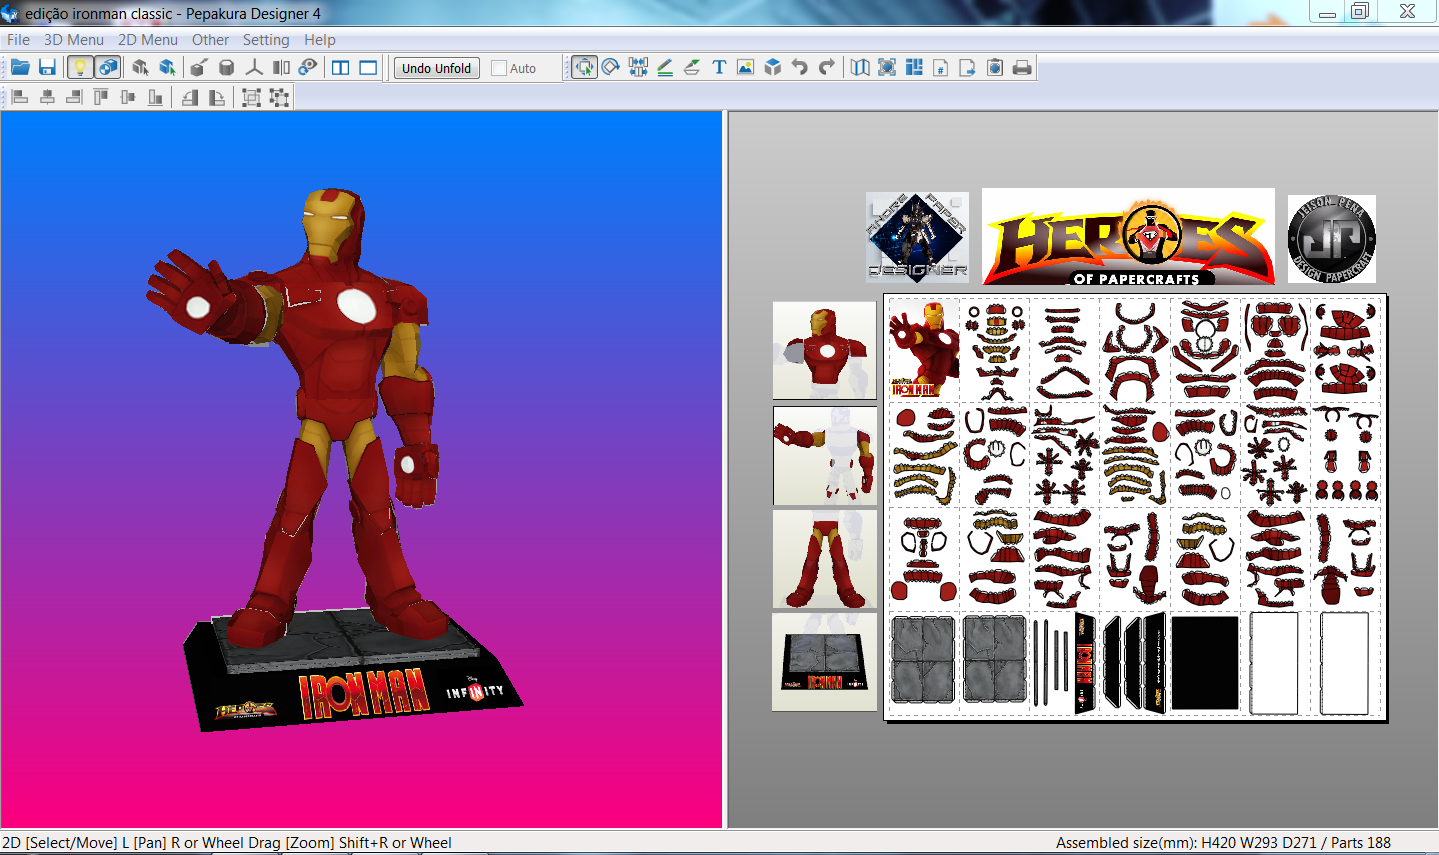
Task: Click the clipboard capture icon
Action: pos(995,68)
